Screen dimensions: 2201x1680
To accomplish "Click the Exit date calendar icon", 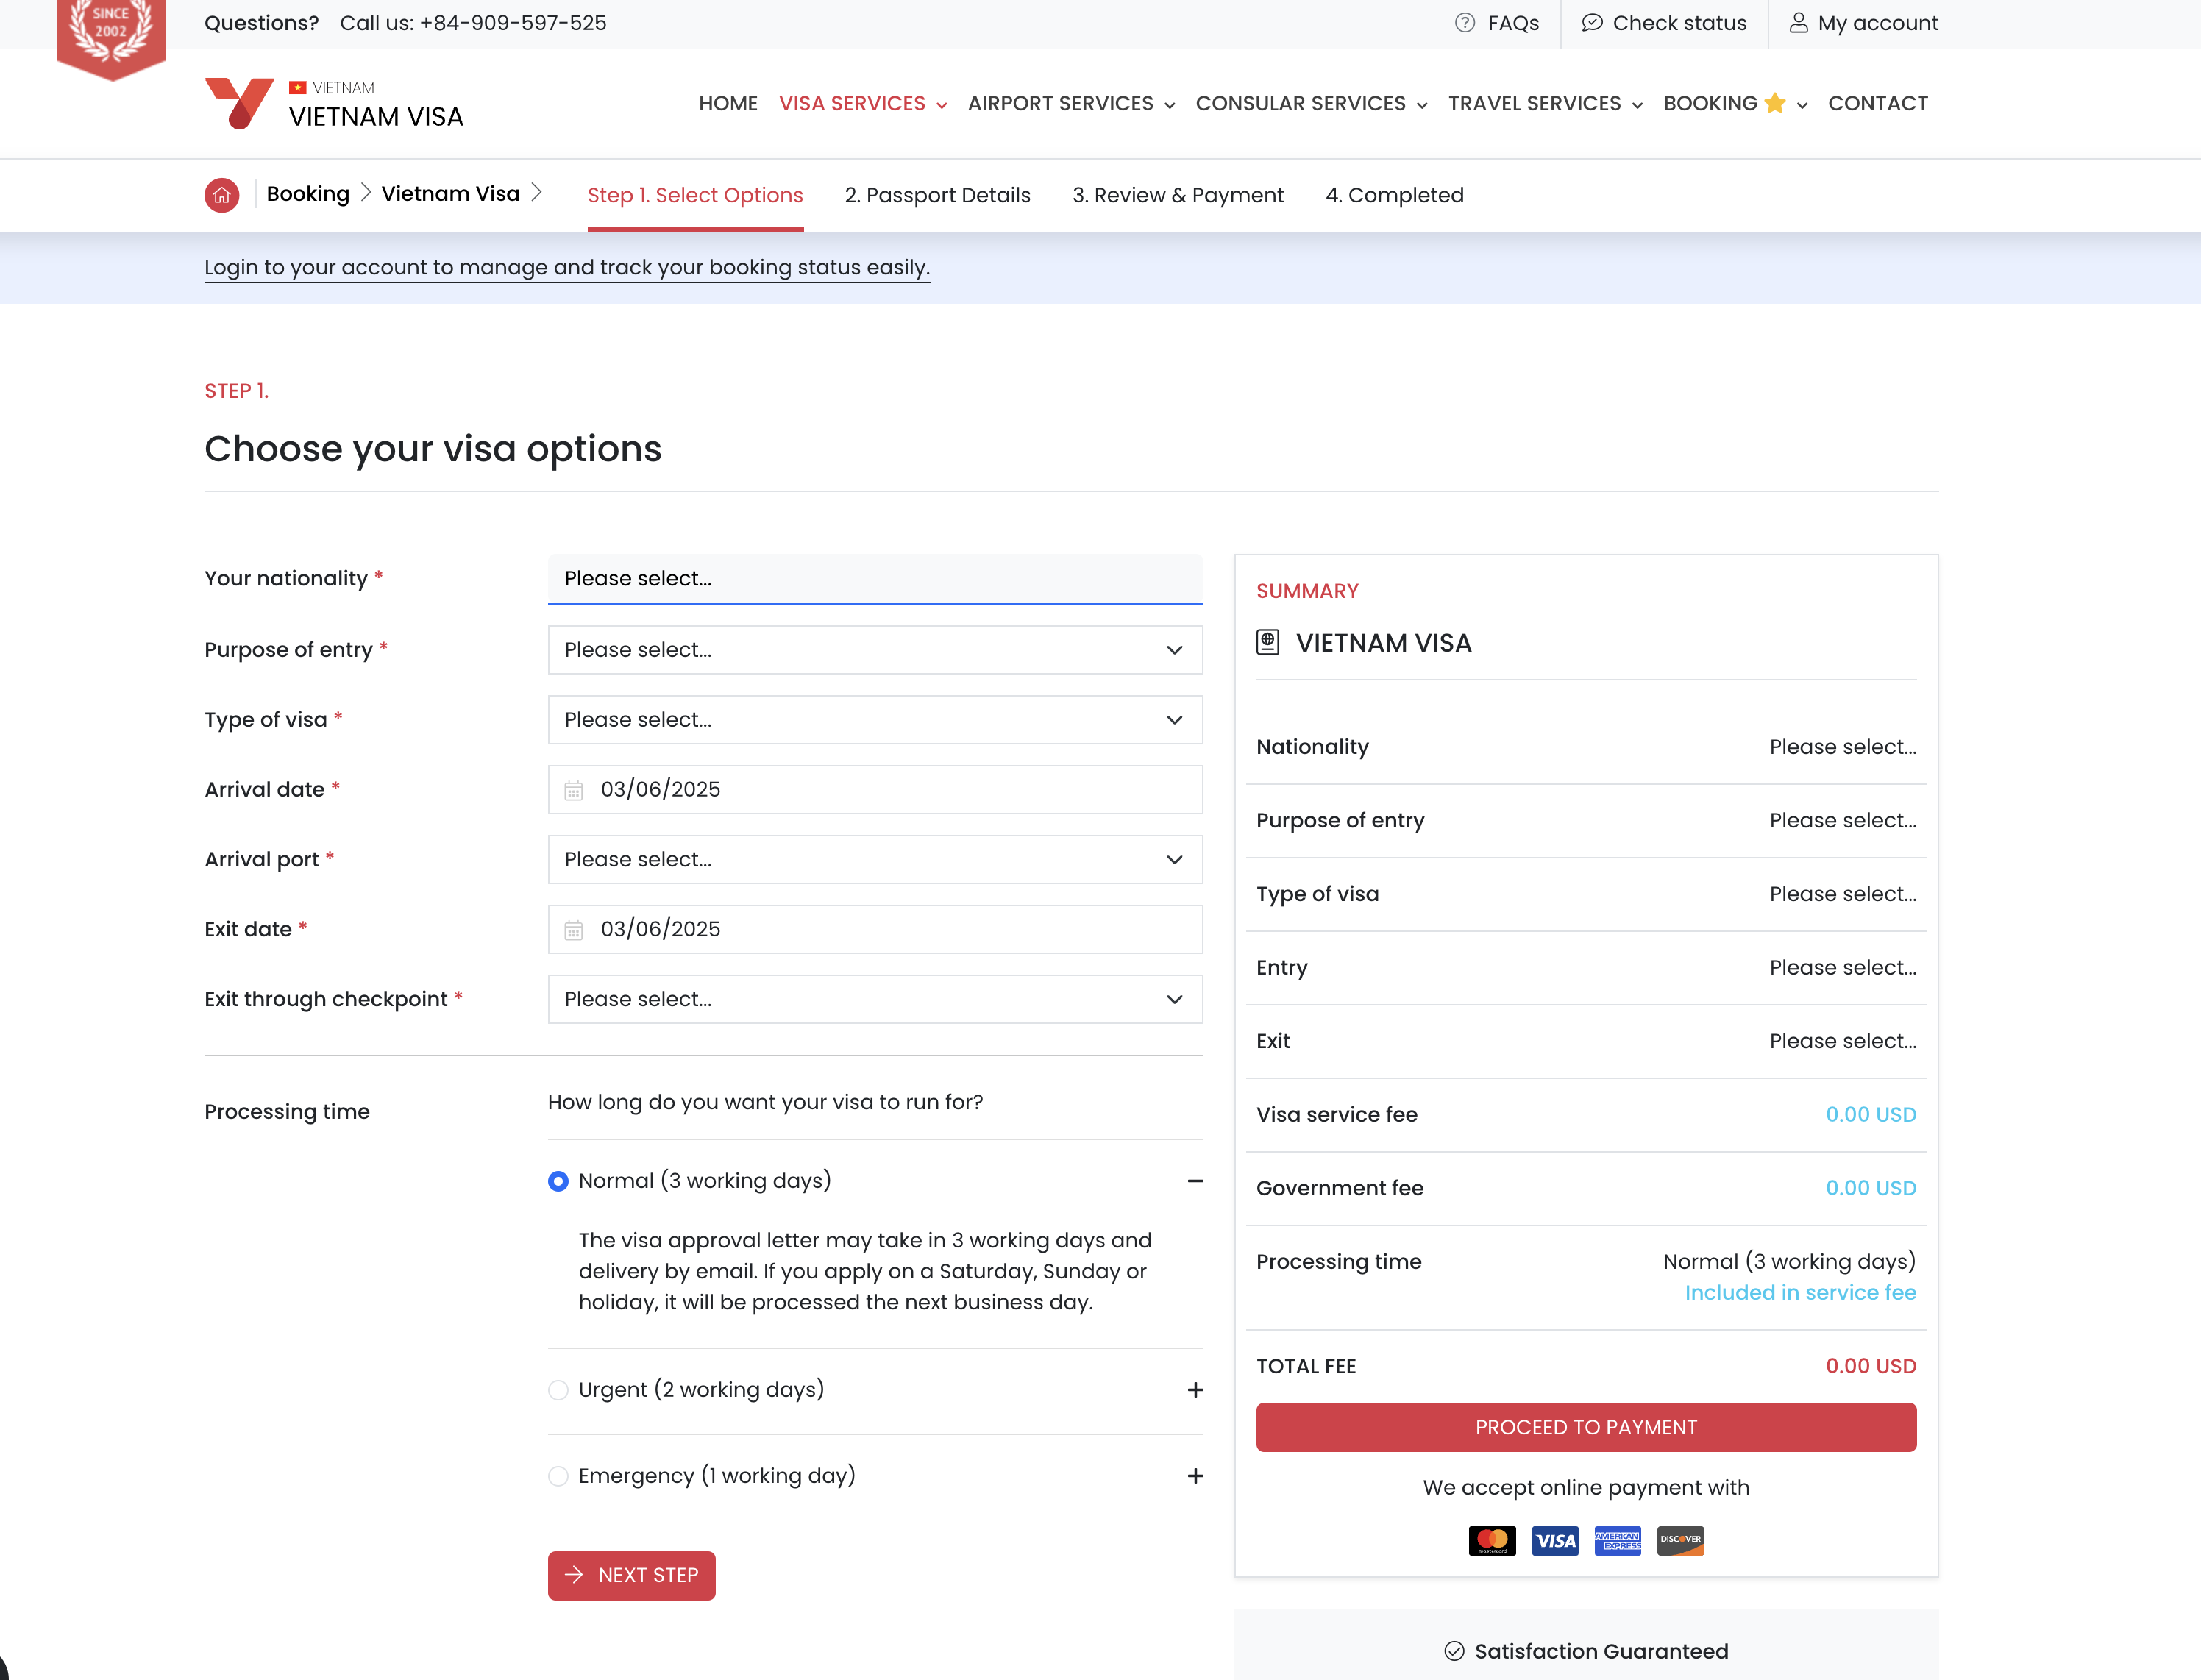I will pos(573,930).
